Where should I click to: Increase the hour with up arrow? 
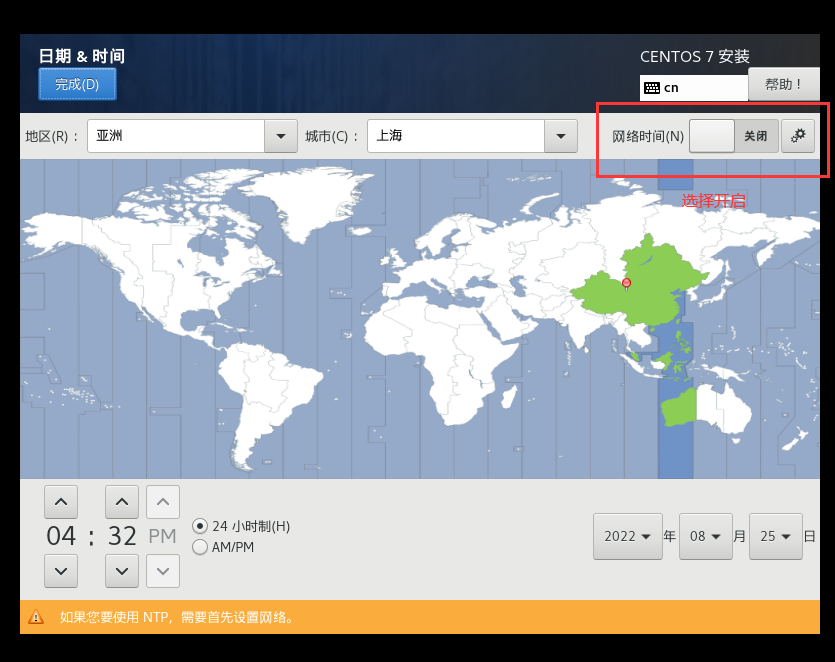61,502
